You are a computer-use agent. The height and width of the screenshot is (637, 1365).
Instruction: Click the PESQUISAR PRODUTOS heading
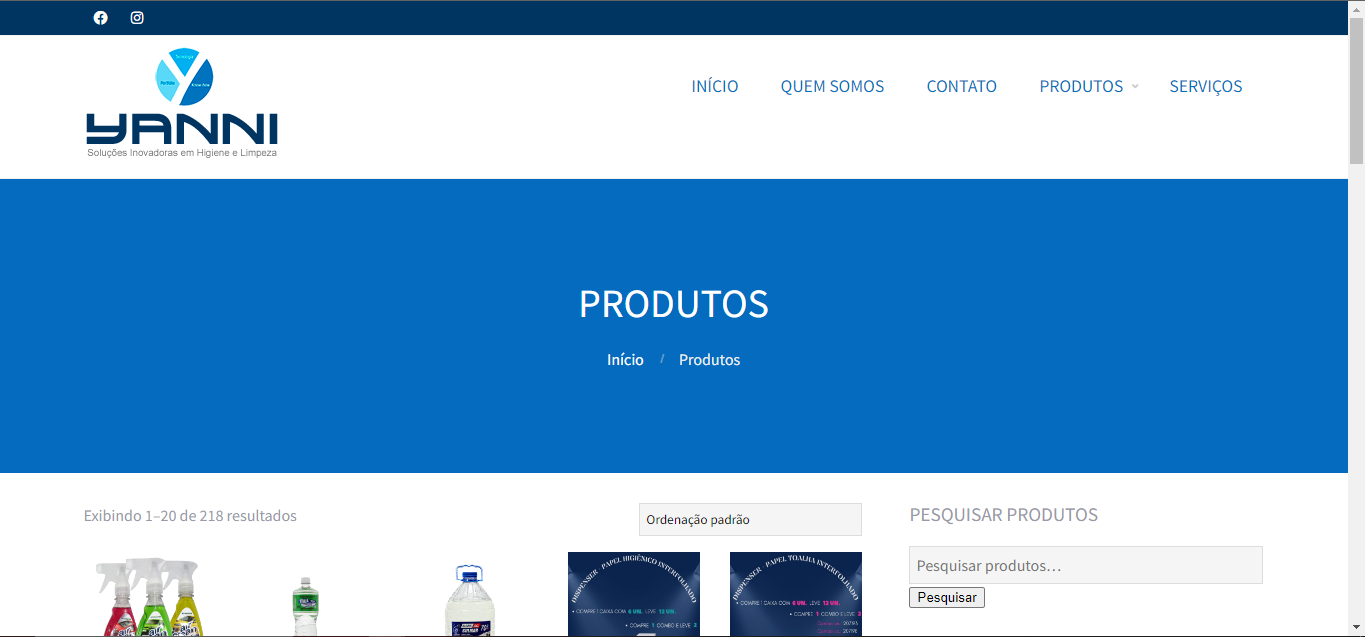[1003, 515]
